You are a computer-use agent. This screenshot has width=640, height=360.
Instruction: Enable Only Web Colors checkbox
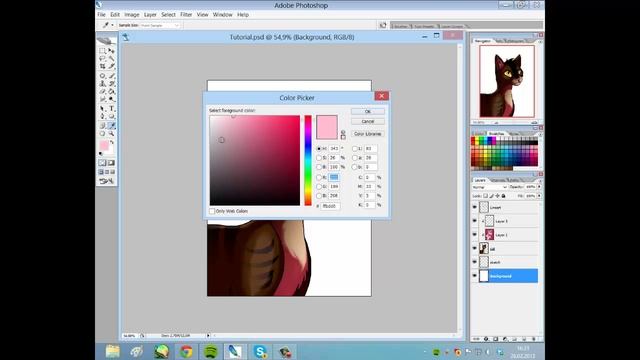(x=212, y=211)
